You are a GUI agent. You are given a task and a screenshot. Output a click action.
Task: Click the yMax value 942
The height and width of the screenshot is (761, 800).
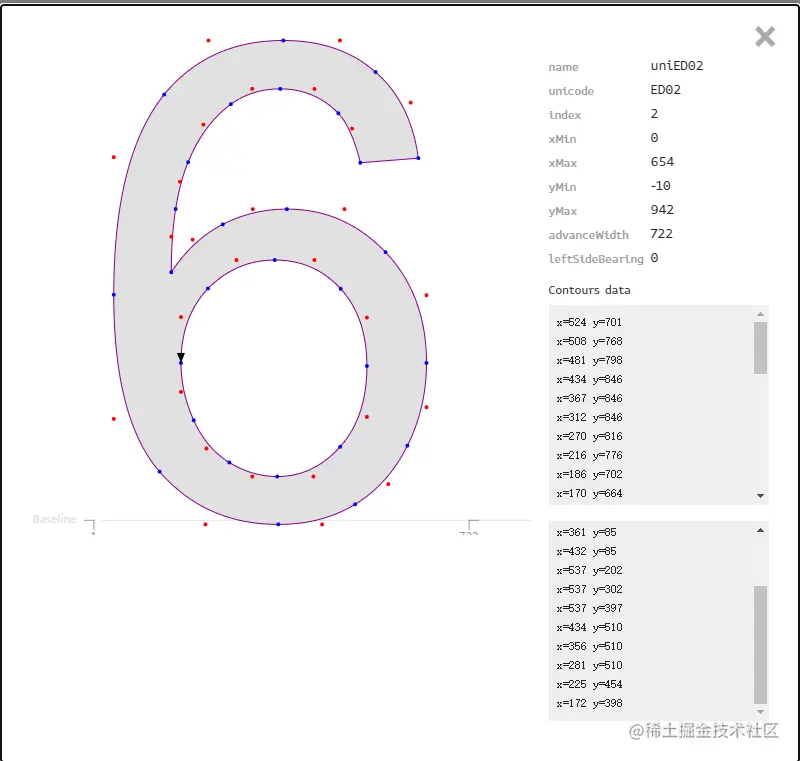click(662, 210)
